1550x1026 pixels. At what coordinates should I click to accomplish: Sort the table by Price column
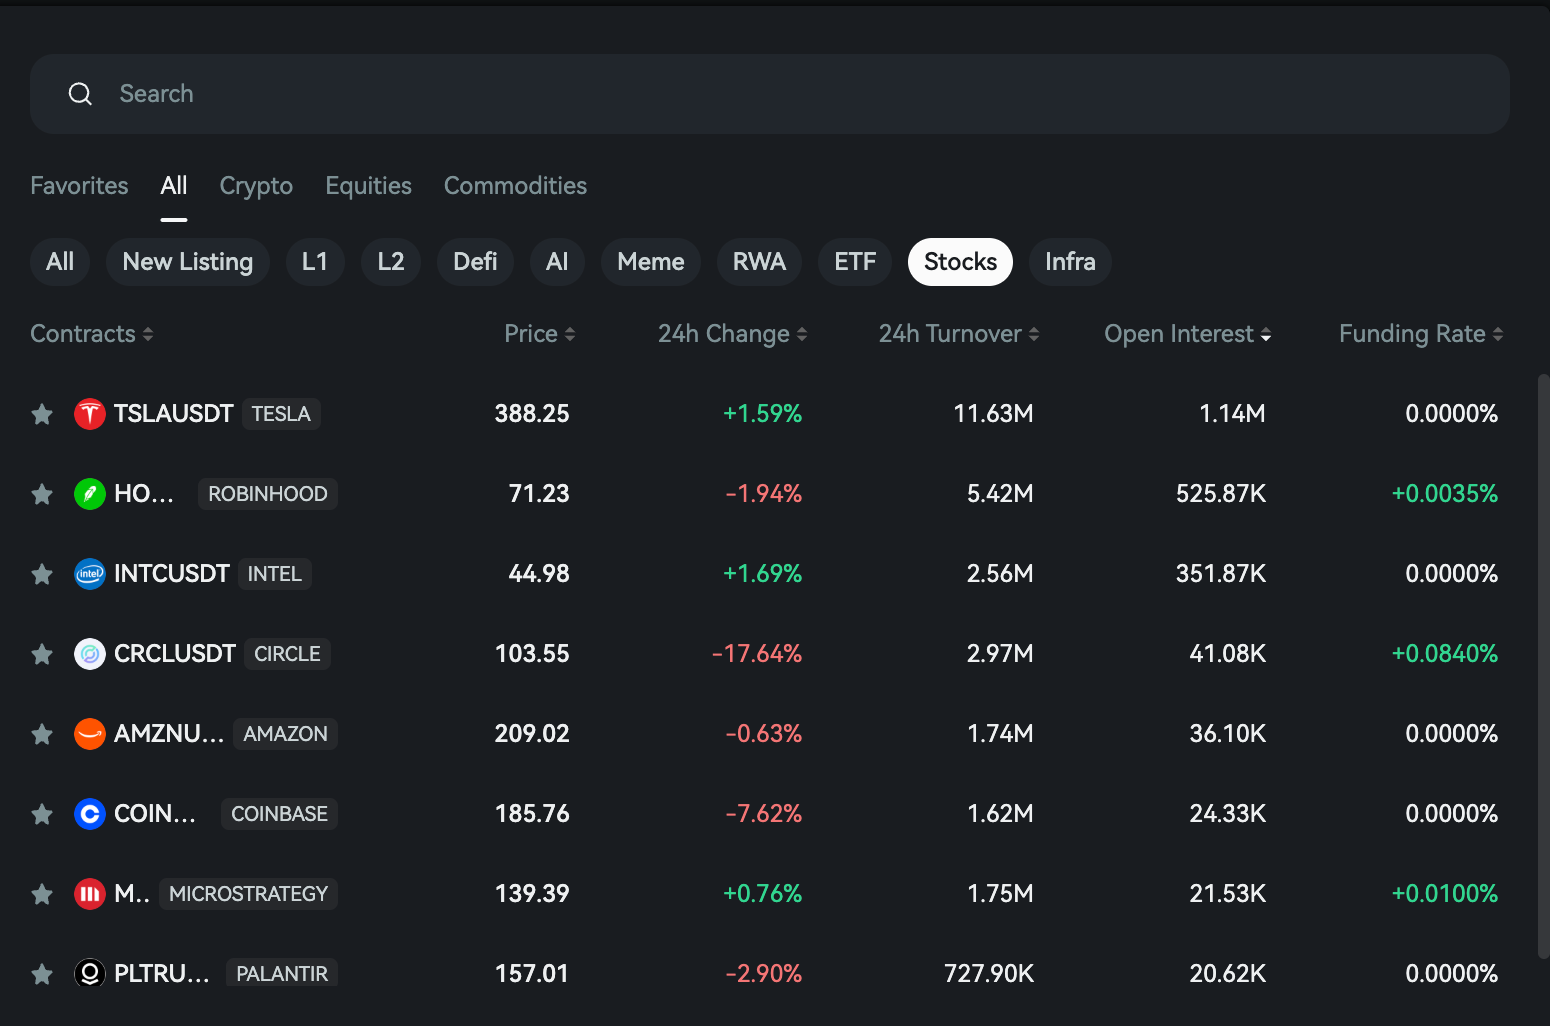pyautogui.click(x=539, y=333)
